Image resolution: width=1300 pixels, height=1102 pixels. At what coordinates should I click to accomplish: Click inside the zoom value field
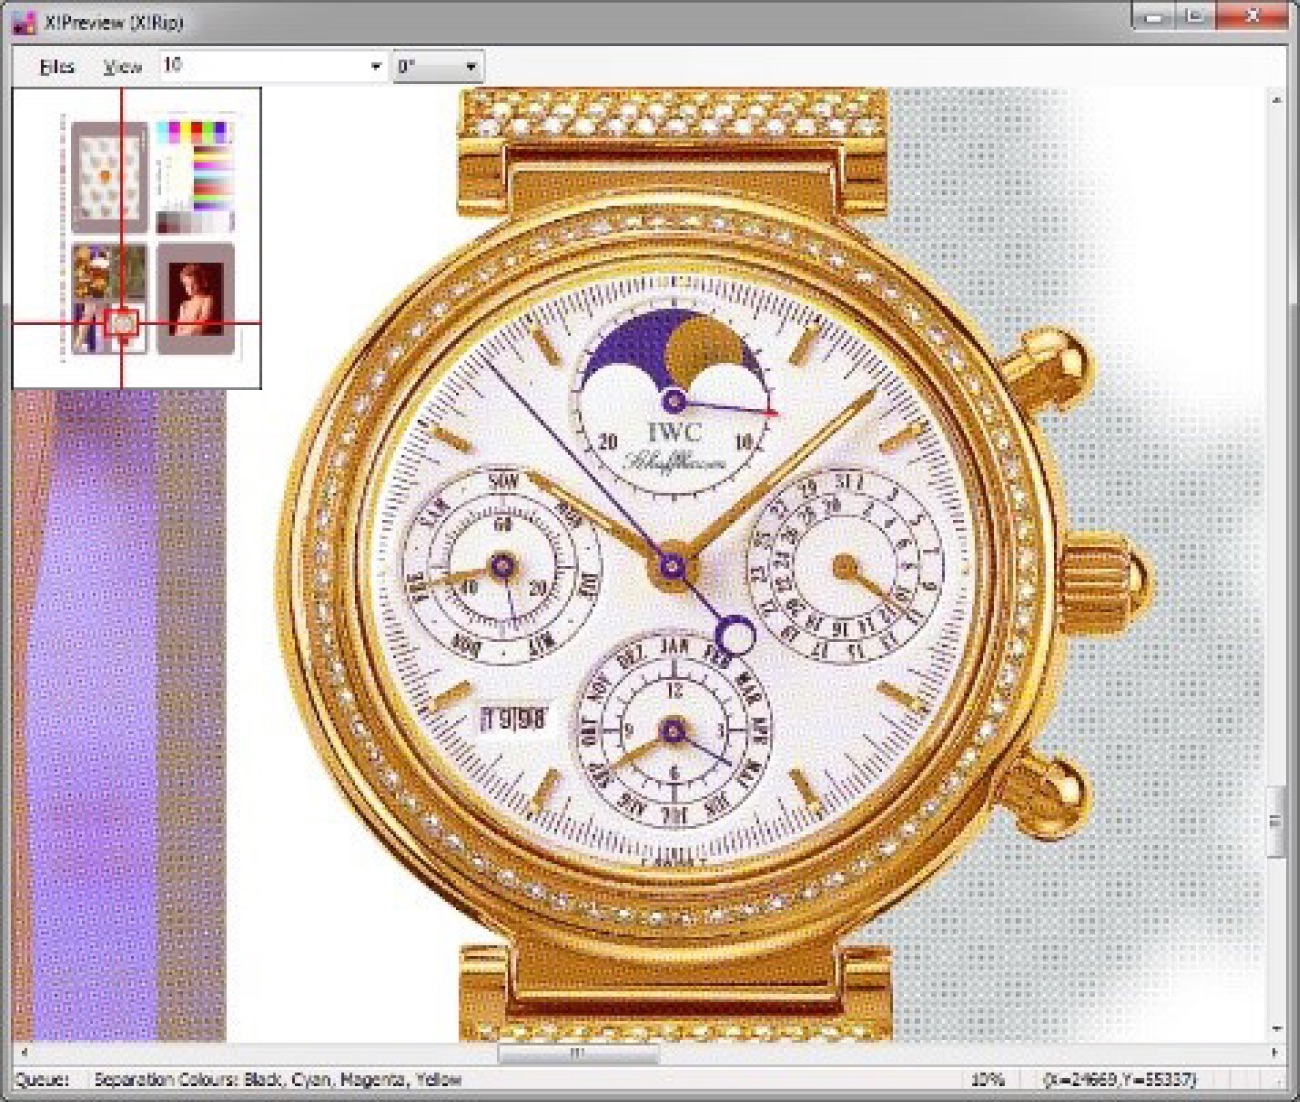260,67
